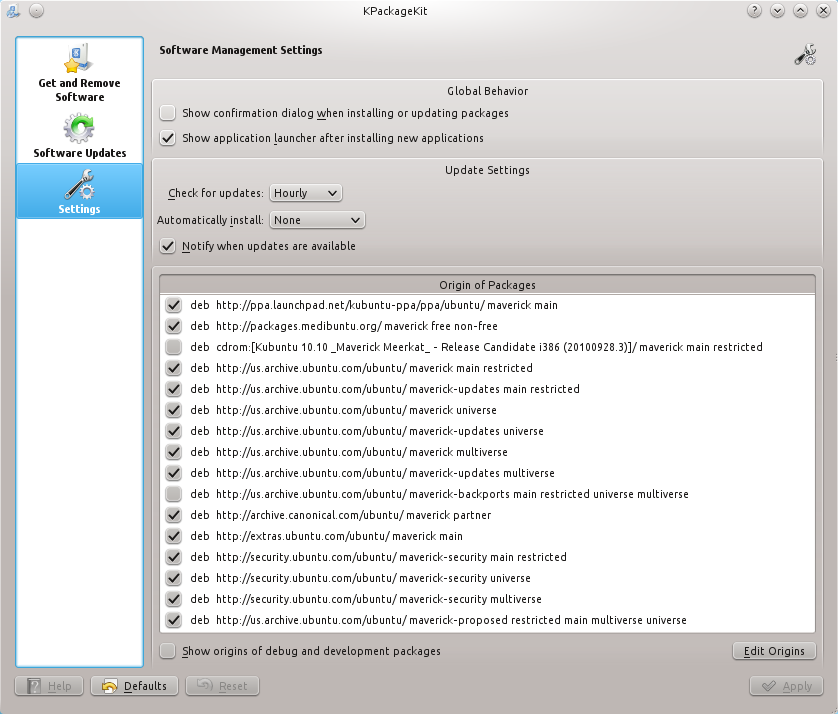Disable Show application launcher after installing checkbox
This screenshot has width=838, height=714.
coord(168,138)
